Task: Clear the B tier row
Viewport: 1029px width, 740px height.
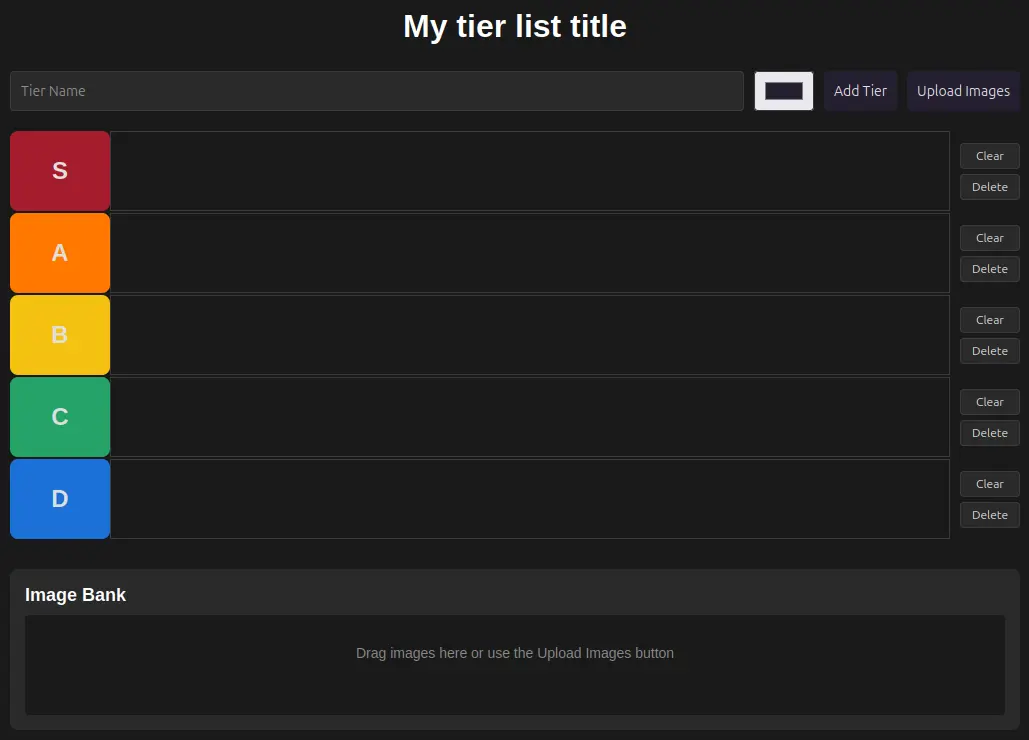Action: pyautogui.click(x=989, y=320)
